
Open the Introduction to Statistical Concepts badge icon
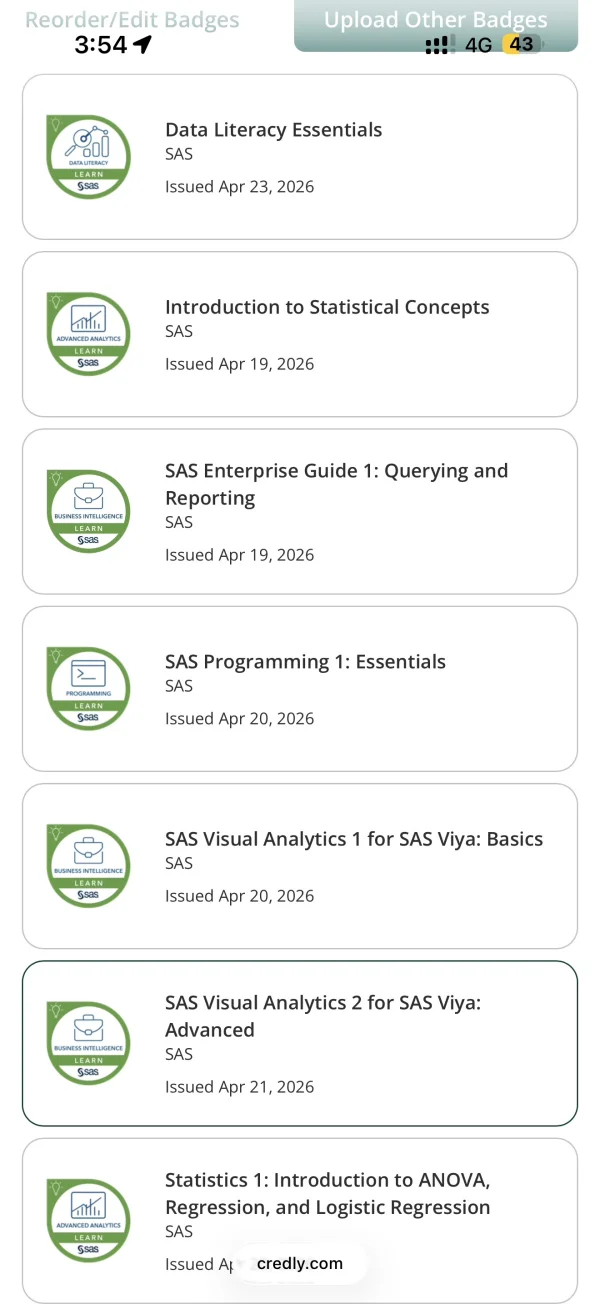[x=89, y=334]
